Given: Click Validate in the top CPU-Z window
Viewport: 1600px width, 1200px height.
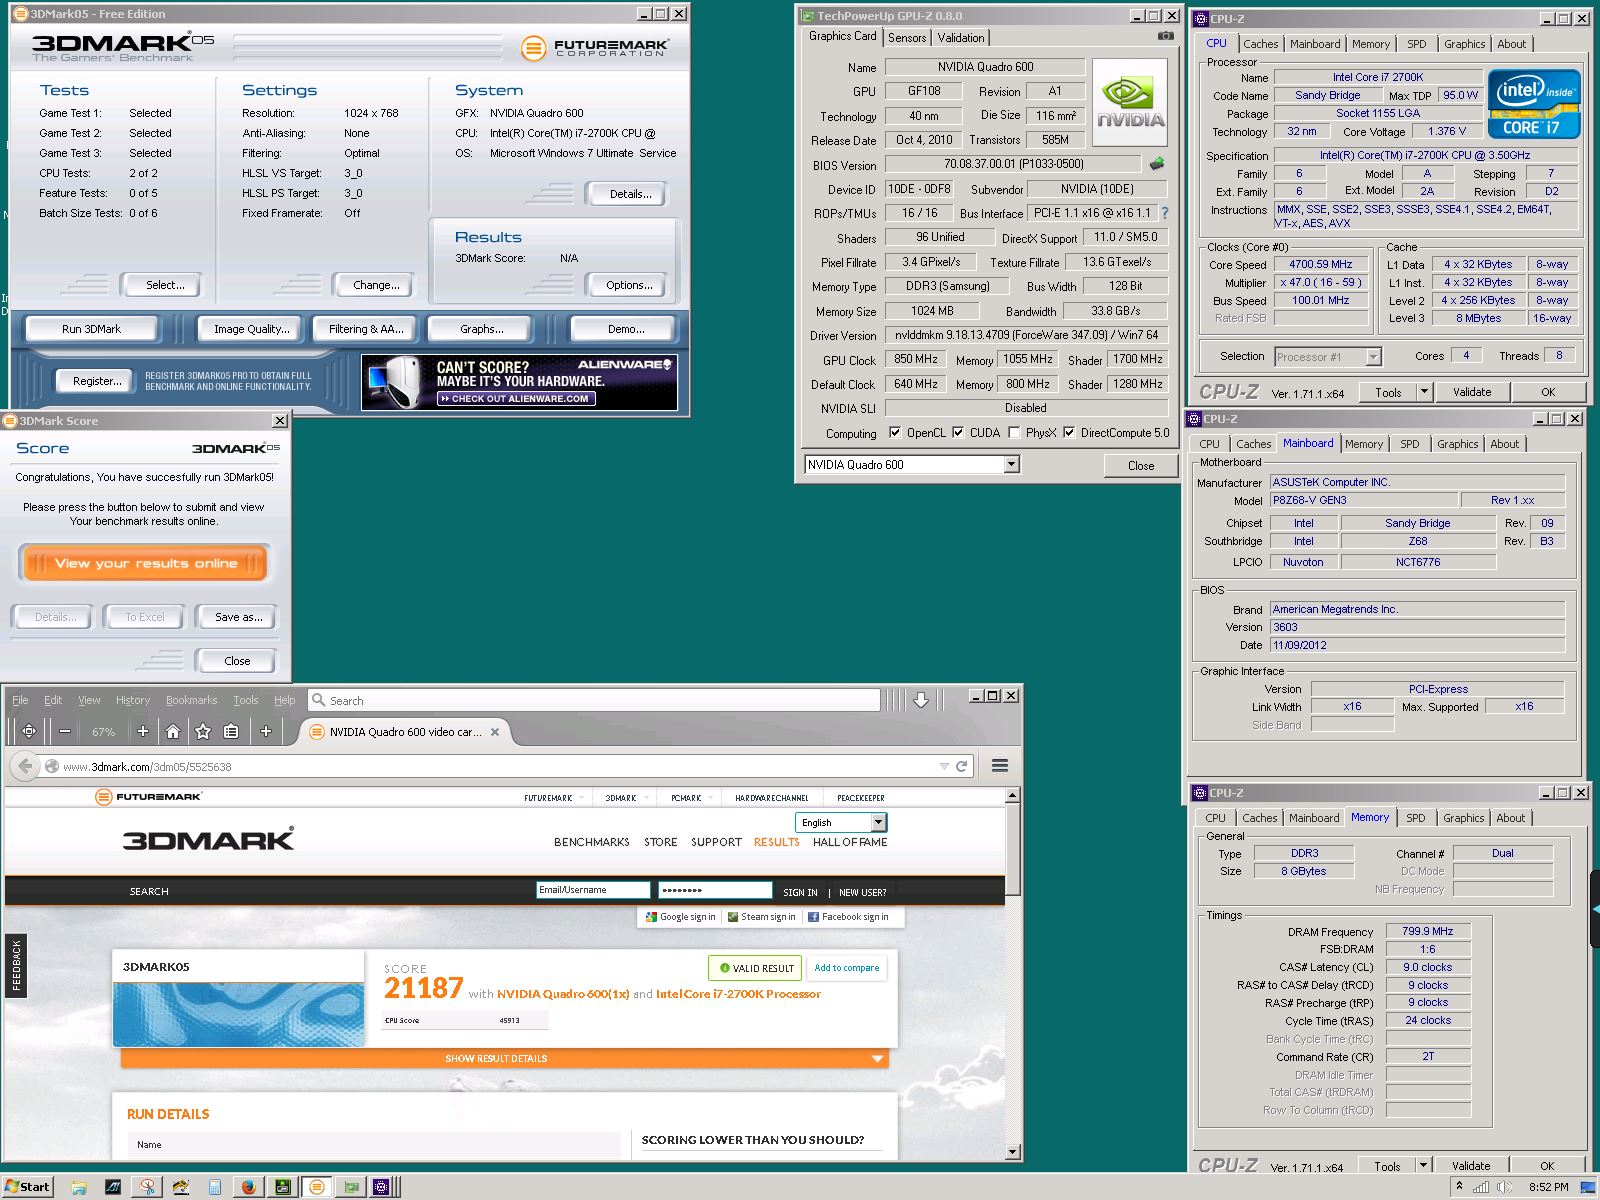Looking at the screenshot, I should point(1472,392).
